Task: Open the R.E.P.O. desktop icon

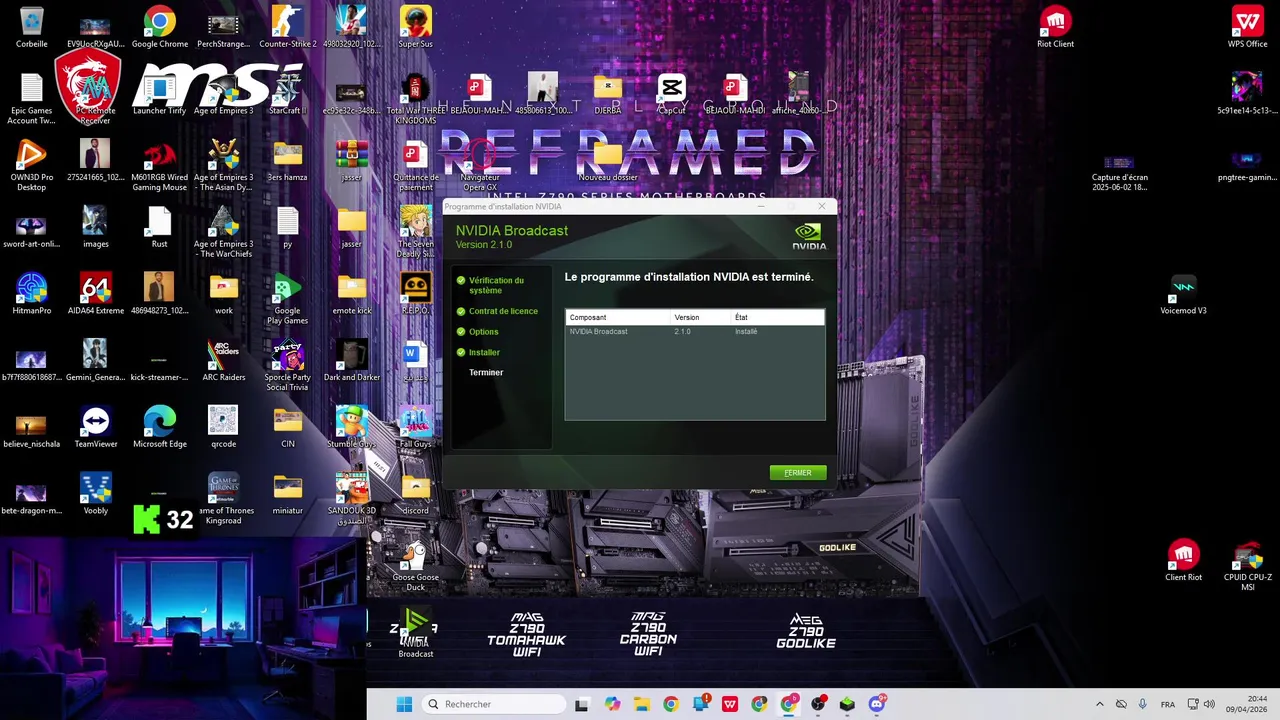Action: [416, 295]
